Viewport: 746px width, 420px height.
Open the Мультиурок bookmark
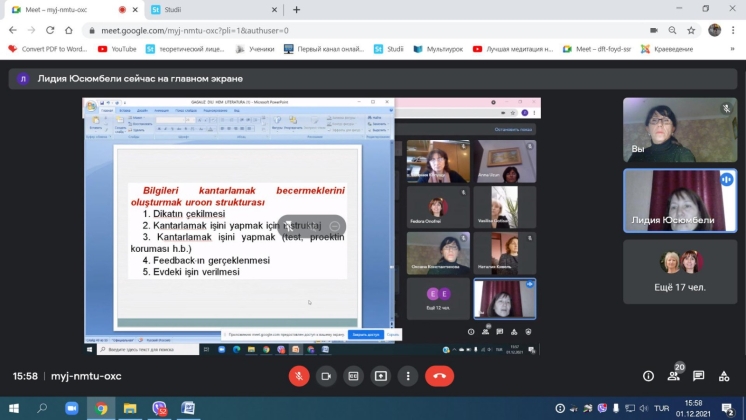click(438, 48)
